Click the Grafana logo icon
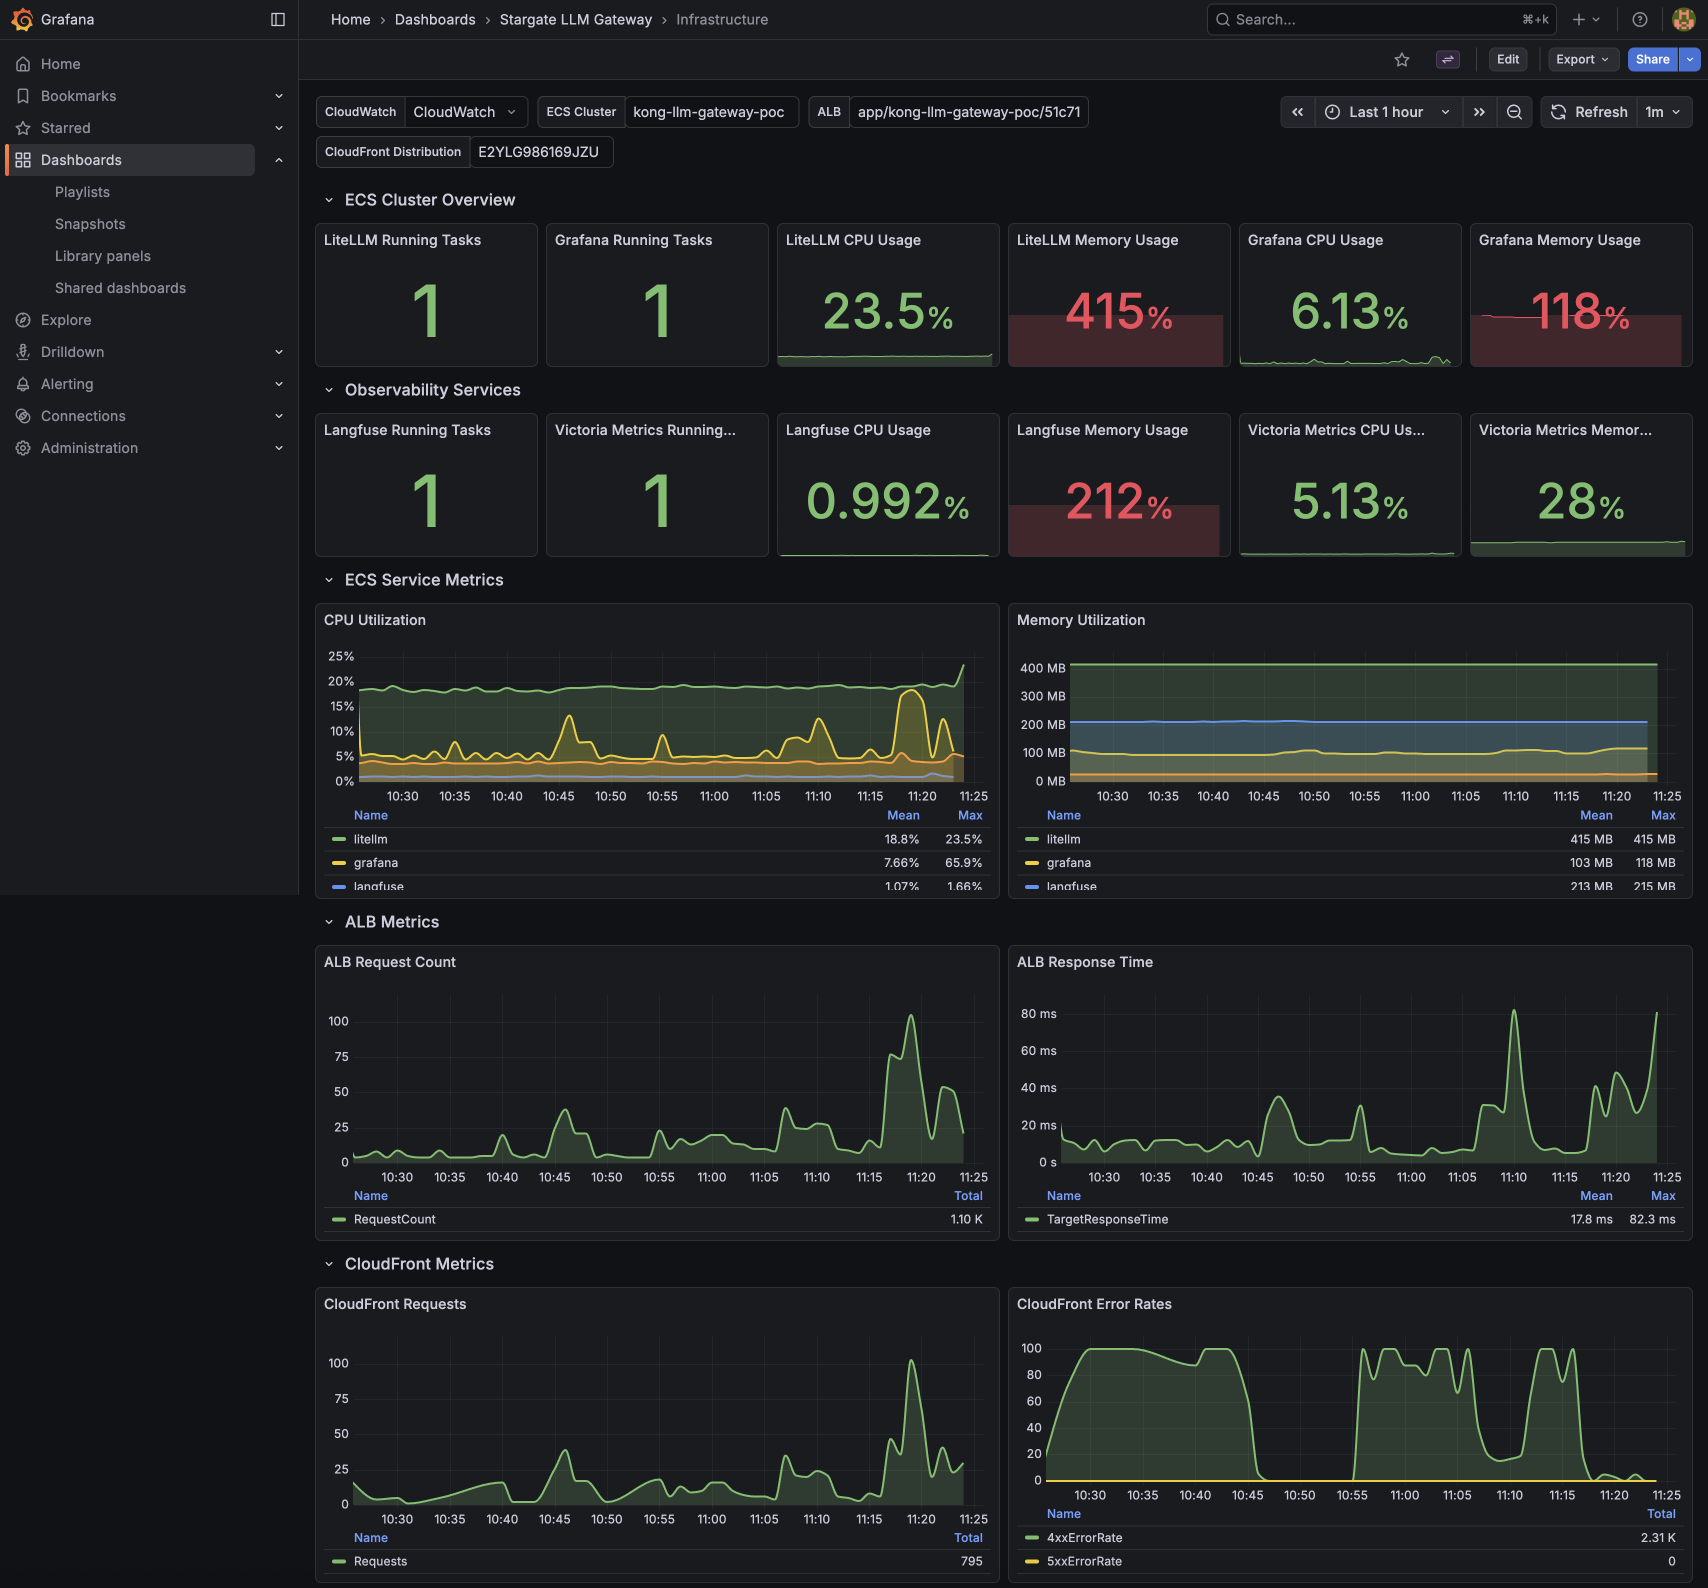The image size is (1708, 1588). 22,20
